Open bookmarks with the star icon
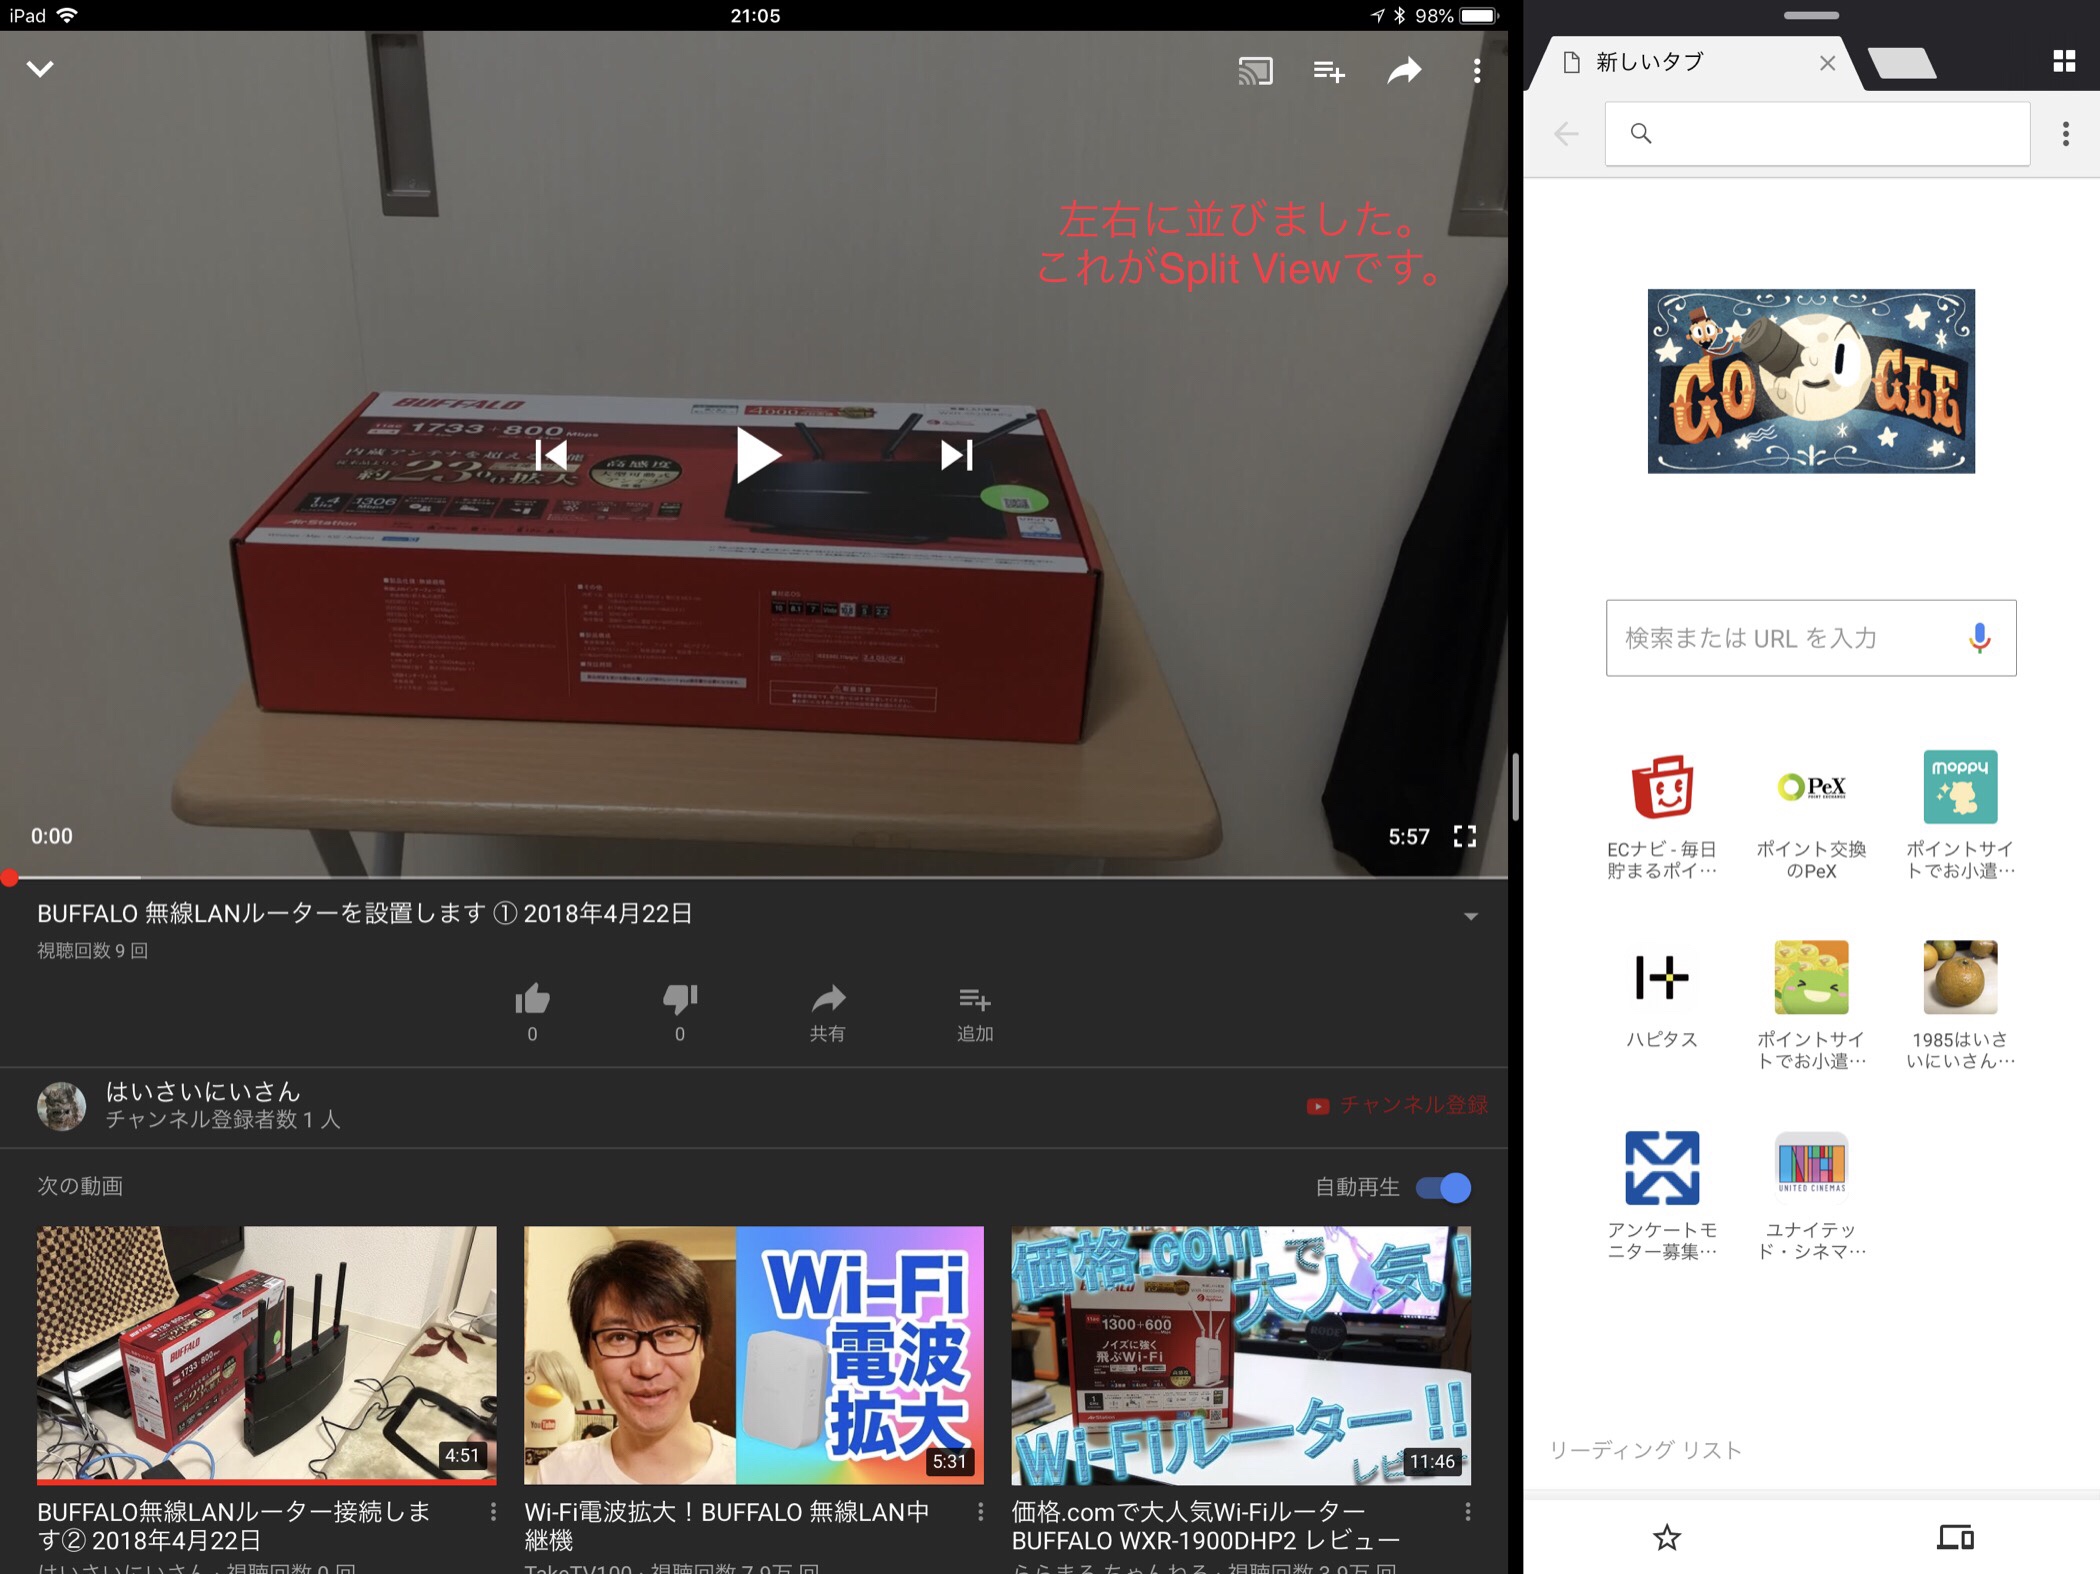The image size is (2100, 1574). click(1667, 1537)
